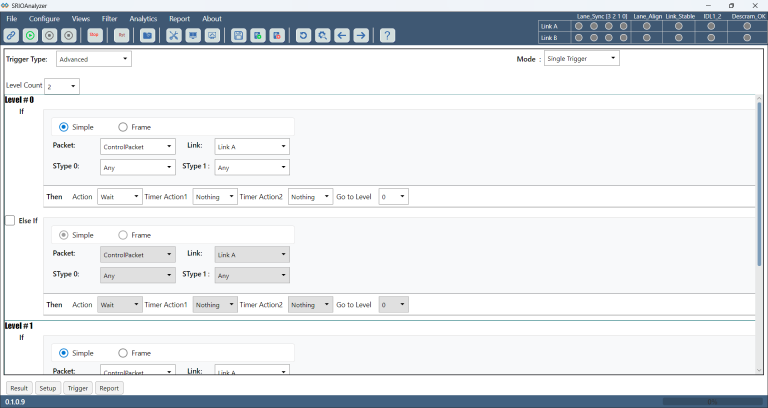The height and width of the screenshot is (408, 768).
Task: Open Level #0 If Go to Level dropdown
Action: [x=393, y=196]
